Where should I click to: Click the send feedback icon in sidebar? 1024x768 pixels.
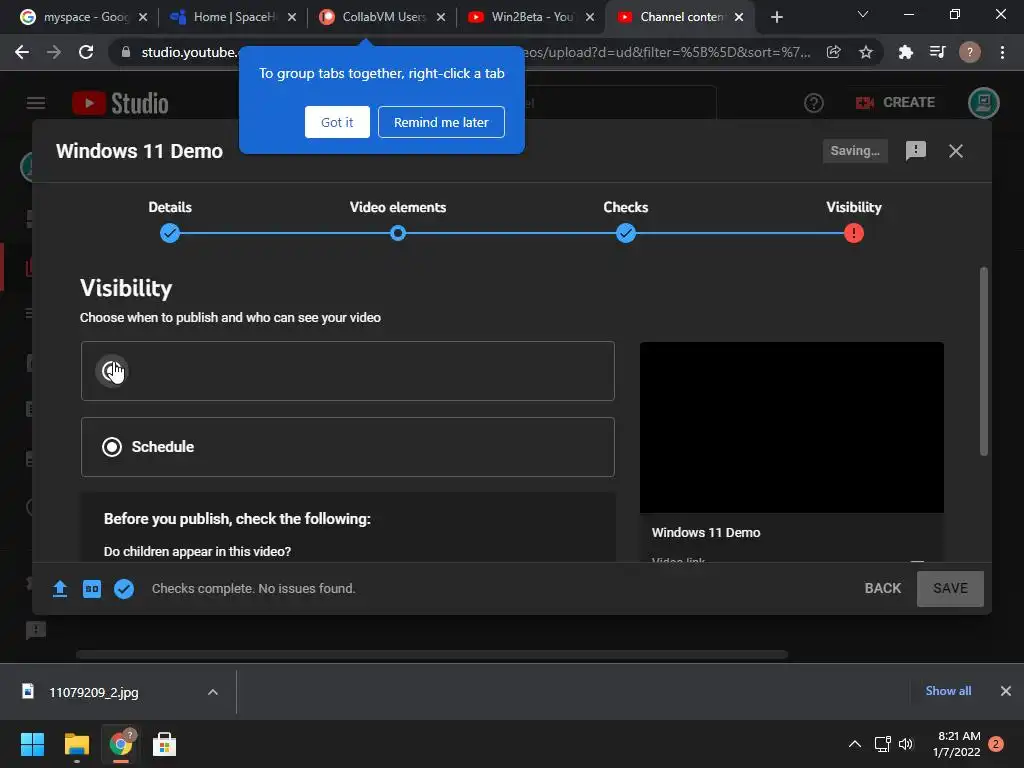[36, 630]
